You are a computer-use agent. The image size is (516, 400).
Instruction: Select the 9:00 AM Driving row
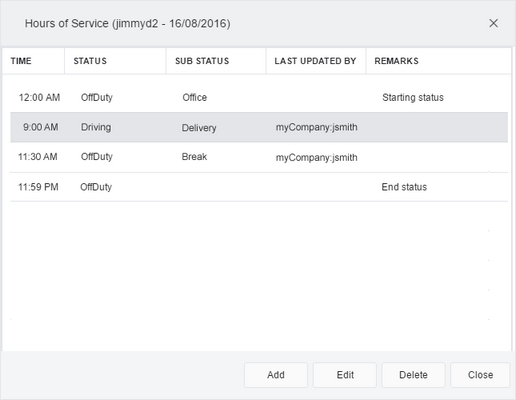(x=259, y=127)
